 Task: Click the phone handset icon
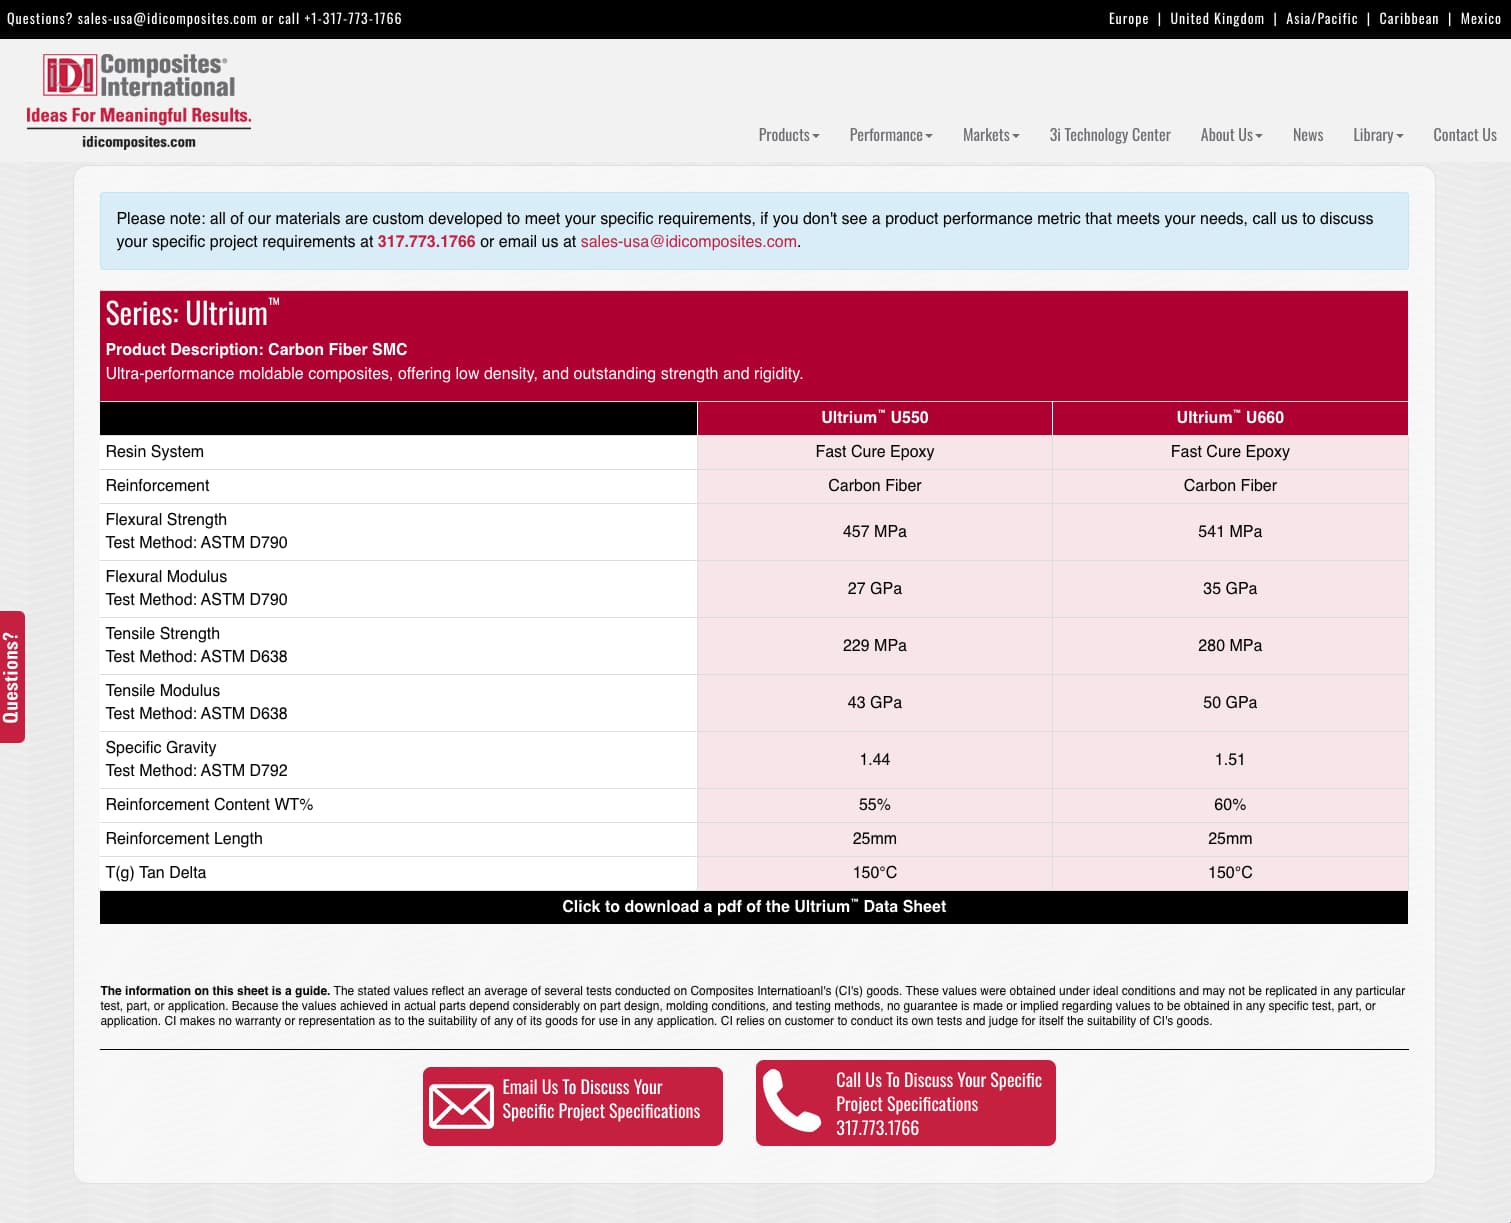coord(791,1101)
